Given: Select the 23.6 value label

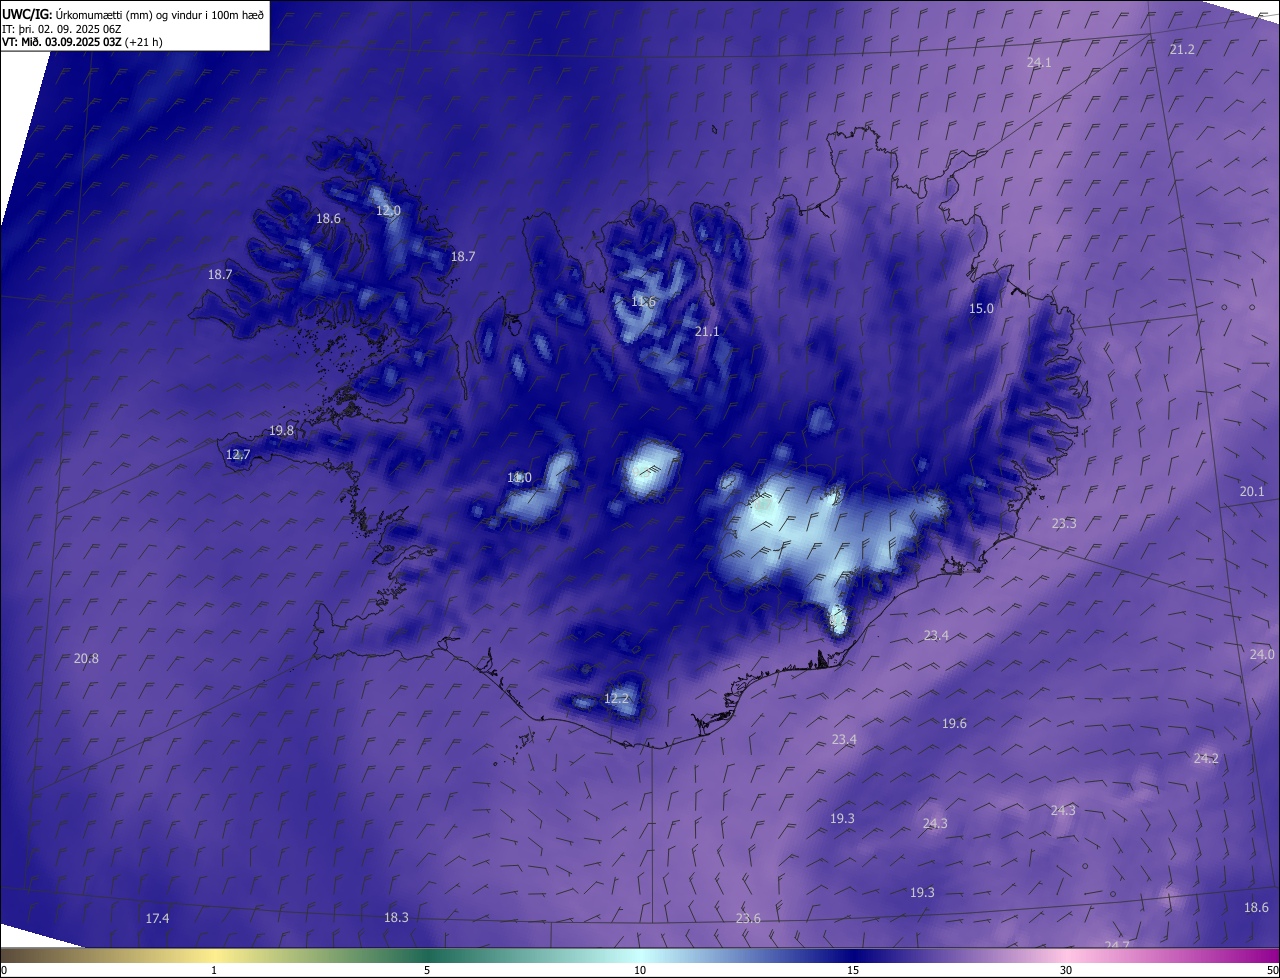Looking at the screenshot, I should [748, 918].
